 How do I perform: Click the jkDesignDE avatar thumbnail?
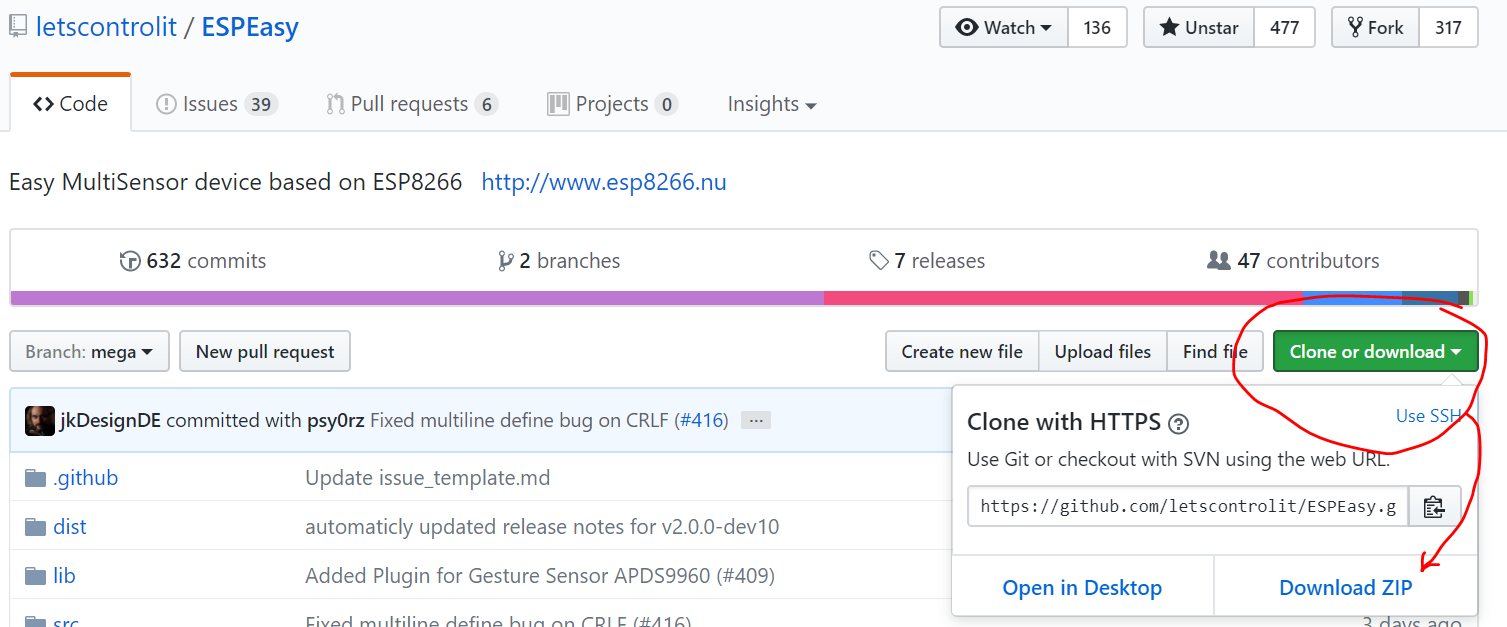[x=40, y=421]
